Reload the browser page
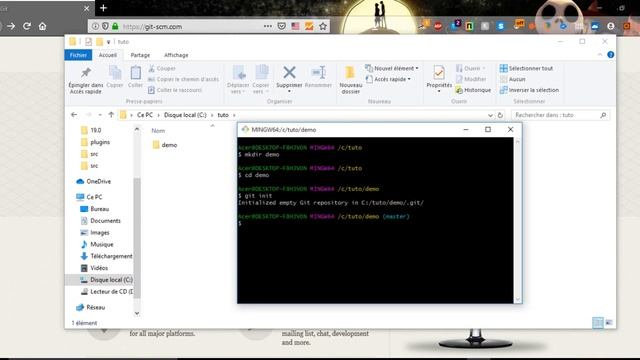This screenshot has width=640, height=360. click(x=27, y=26)
